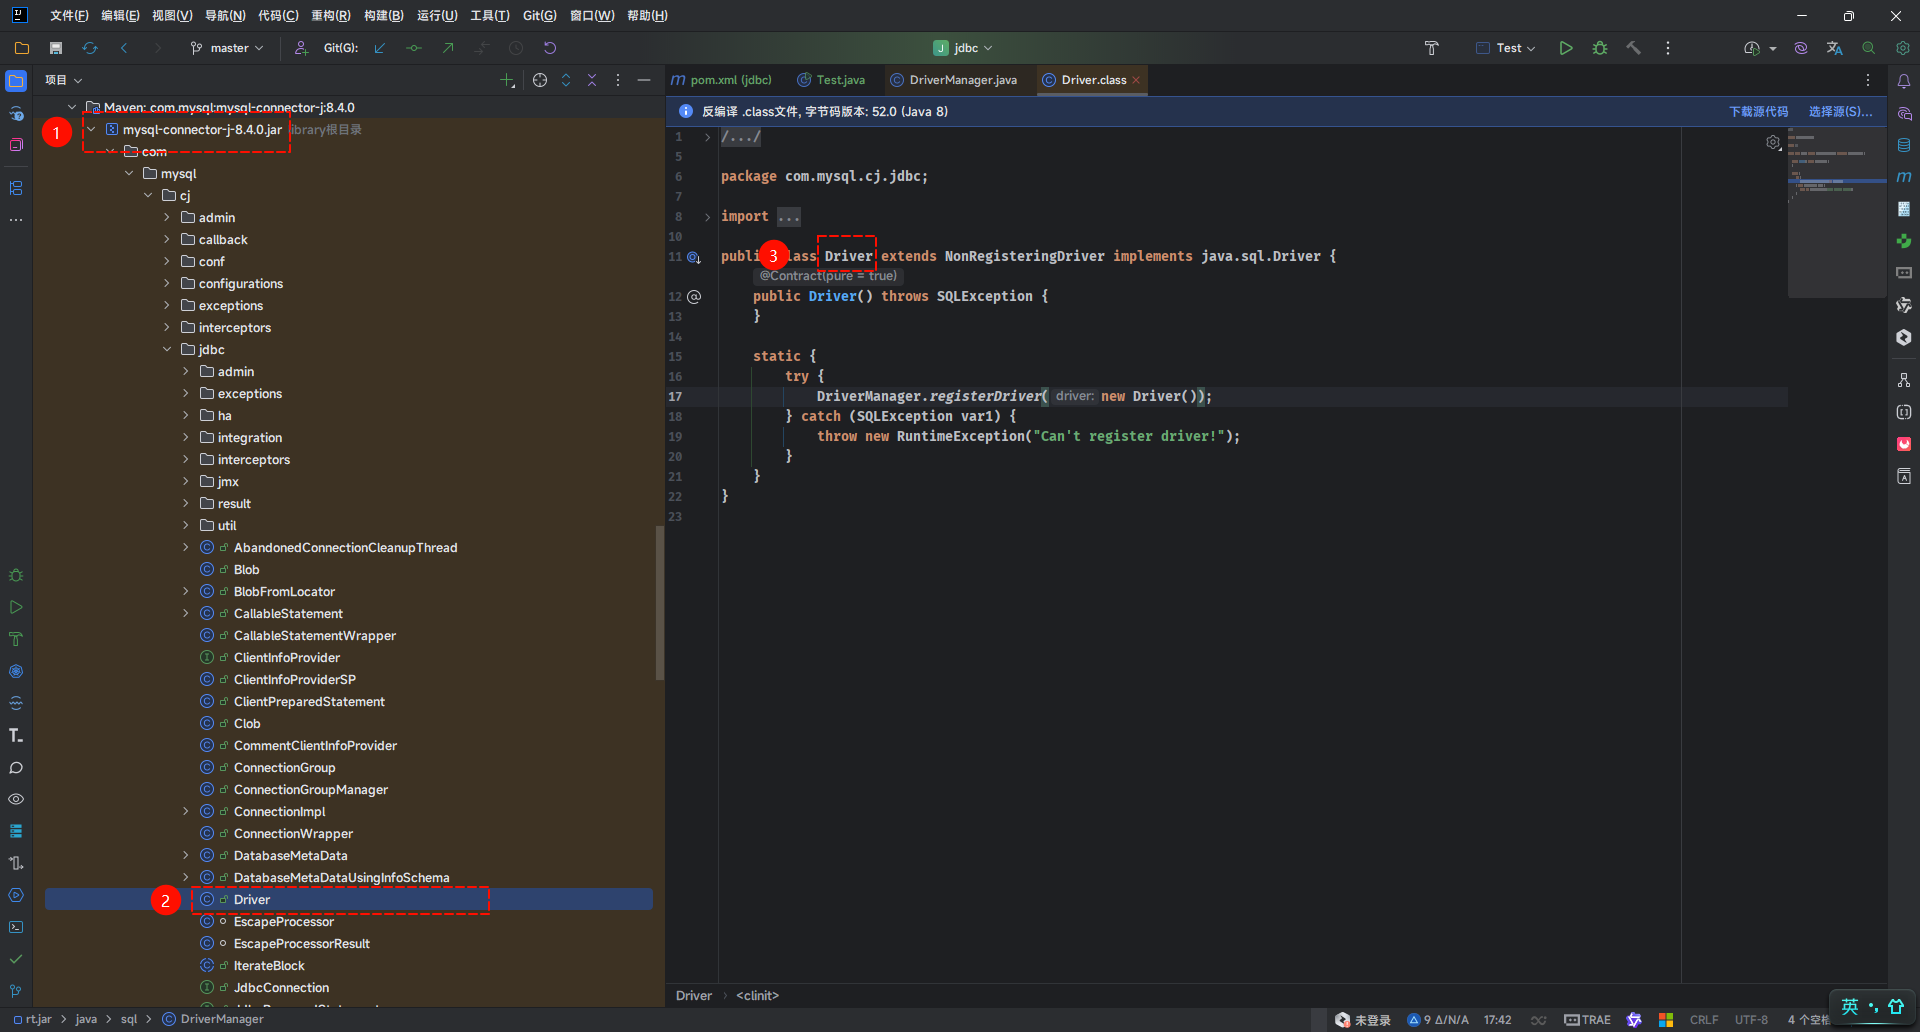Open the master branch dropdown
Screen dimensions: 1920x1032
tap(228, 48)
